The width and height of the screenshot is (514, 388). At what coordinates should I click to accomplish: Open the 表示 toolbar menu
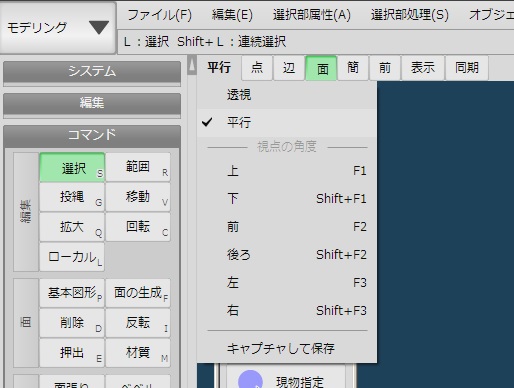pos(423,68)
